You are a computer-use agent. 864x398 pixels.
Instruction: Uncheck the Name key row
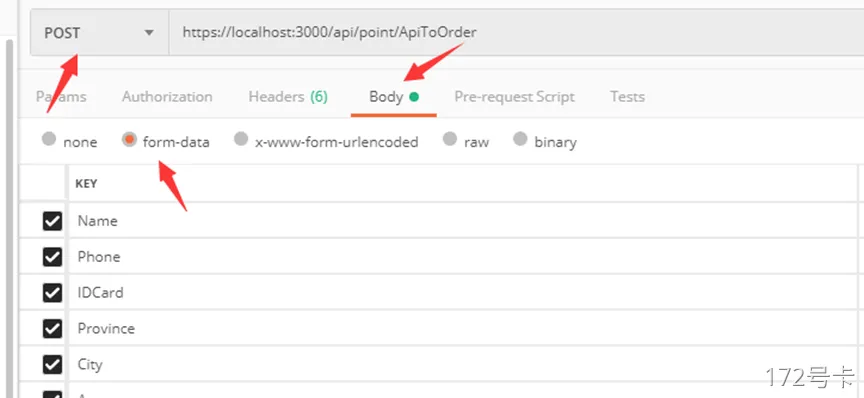click(52, 221)
